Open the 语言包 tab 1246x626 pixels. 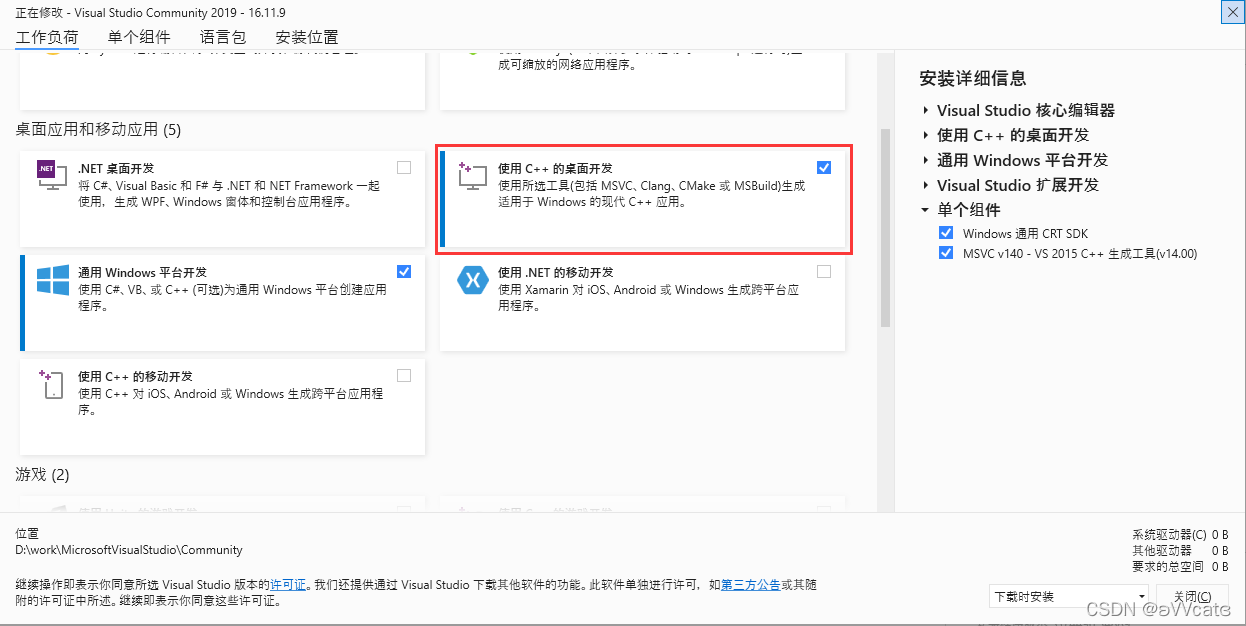pos(222,37)
